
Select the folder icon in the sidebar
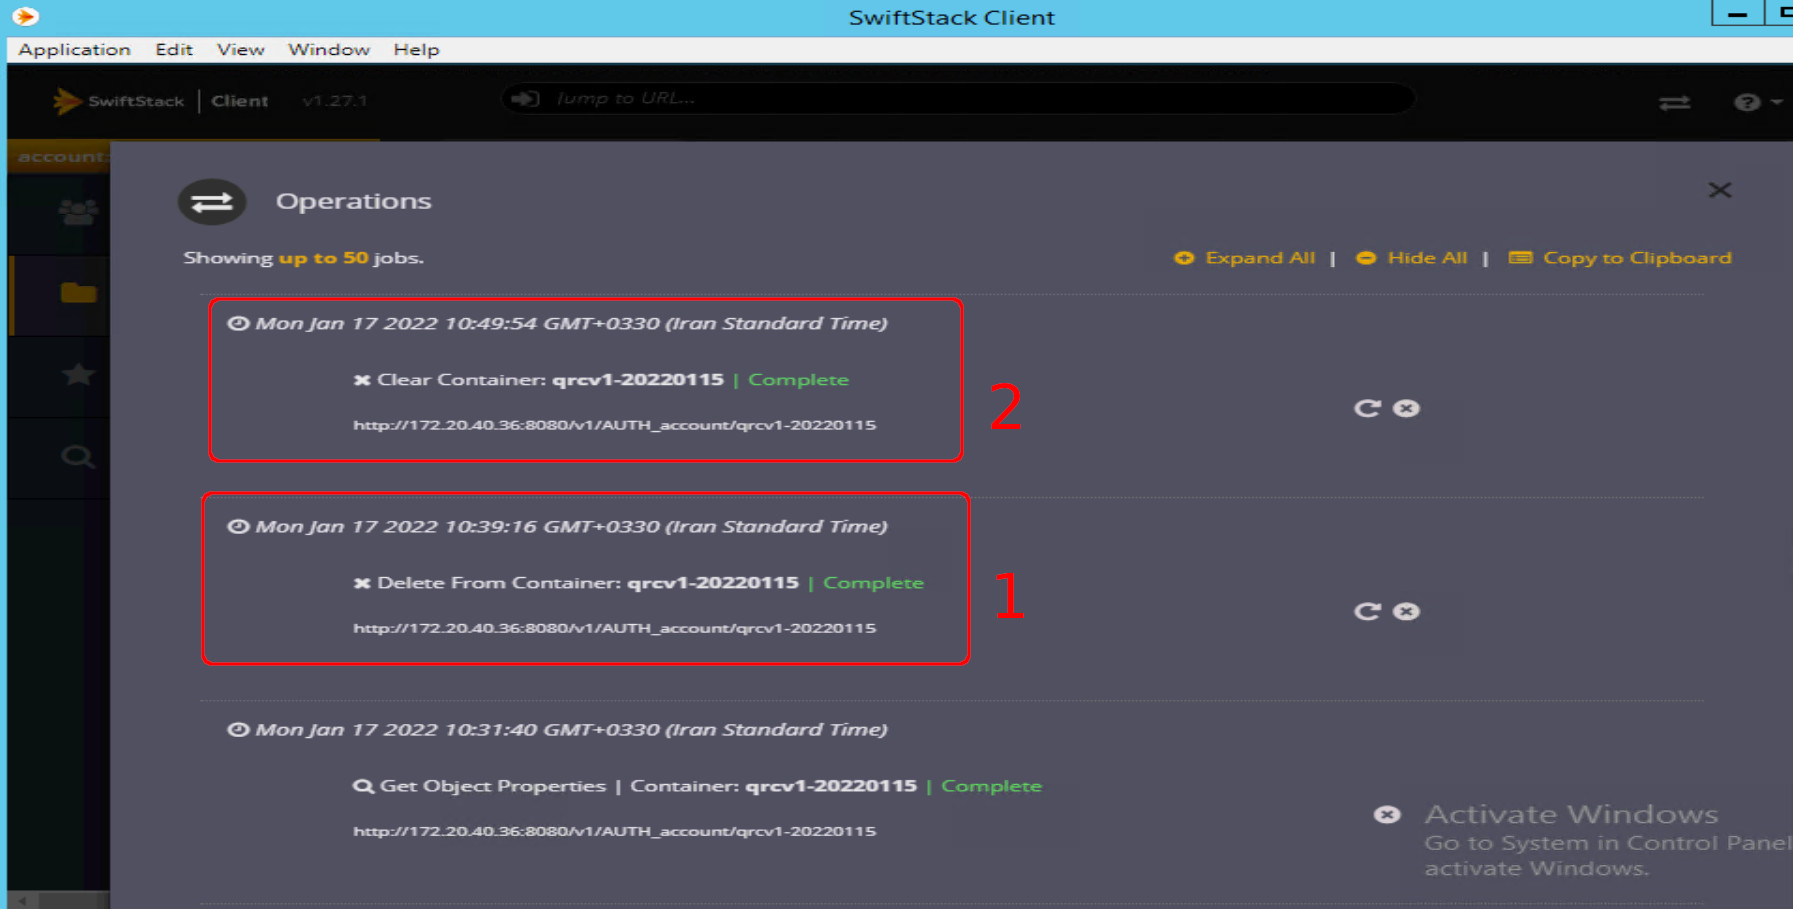(x=78, y=293)
